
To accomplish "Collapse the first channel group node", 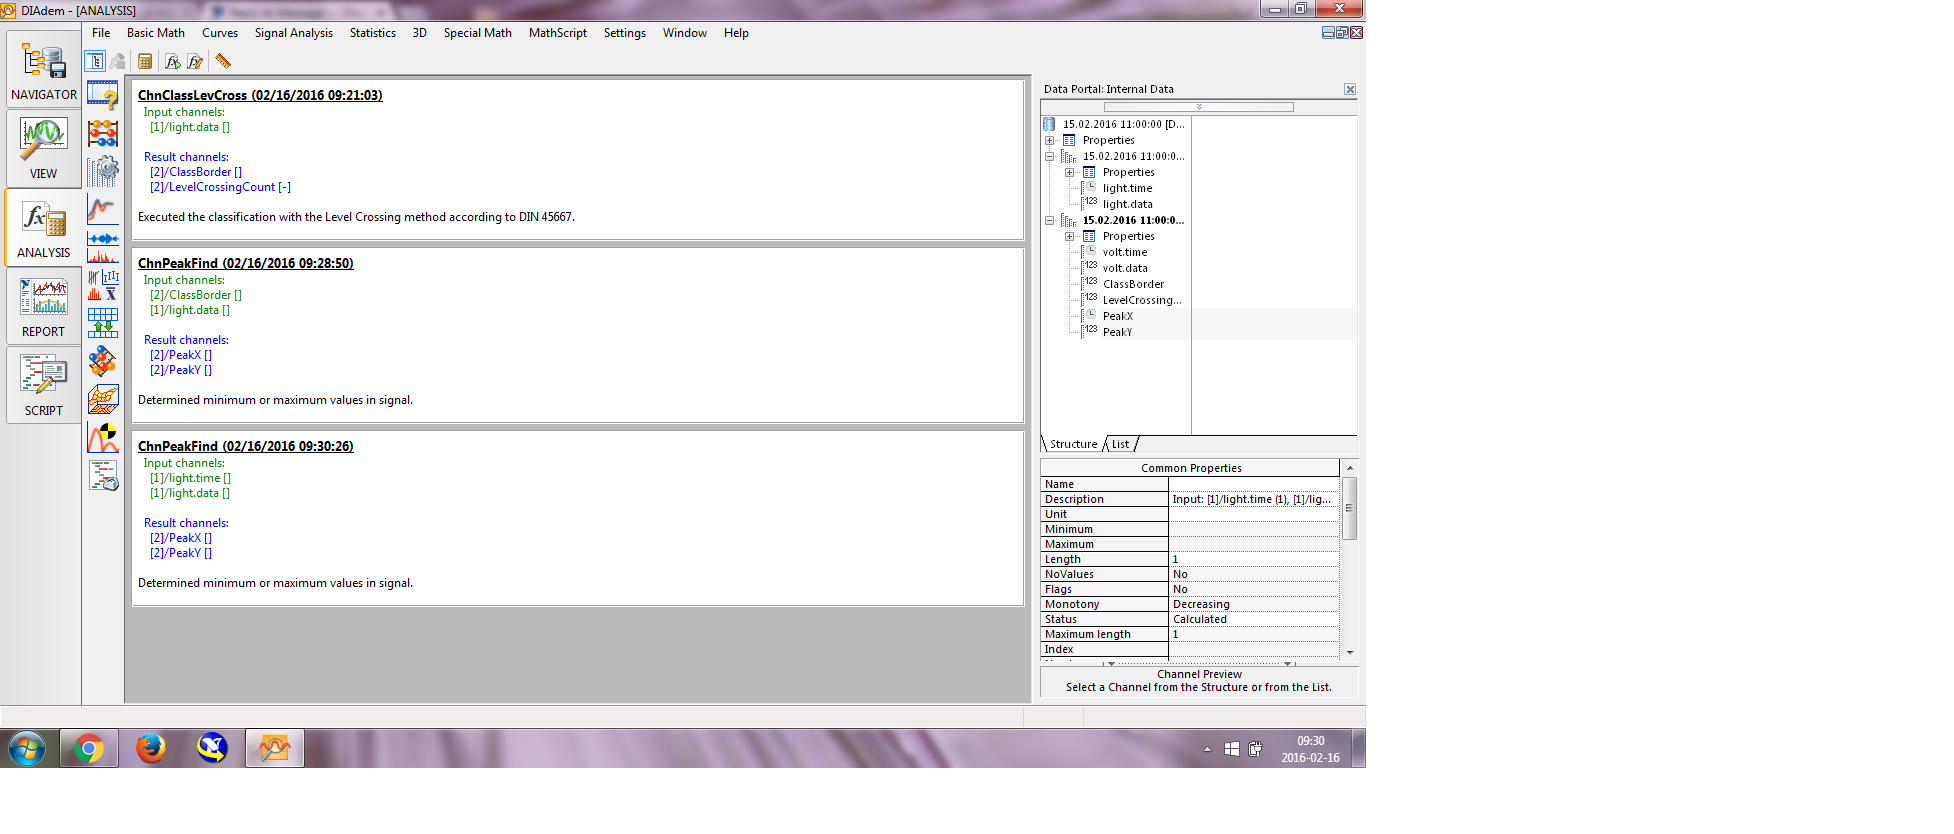I will tap(1050, 156).
